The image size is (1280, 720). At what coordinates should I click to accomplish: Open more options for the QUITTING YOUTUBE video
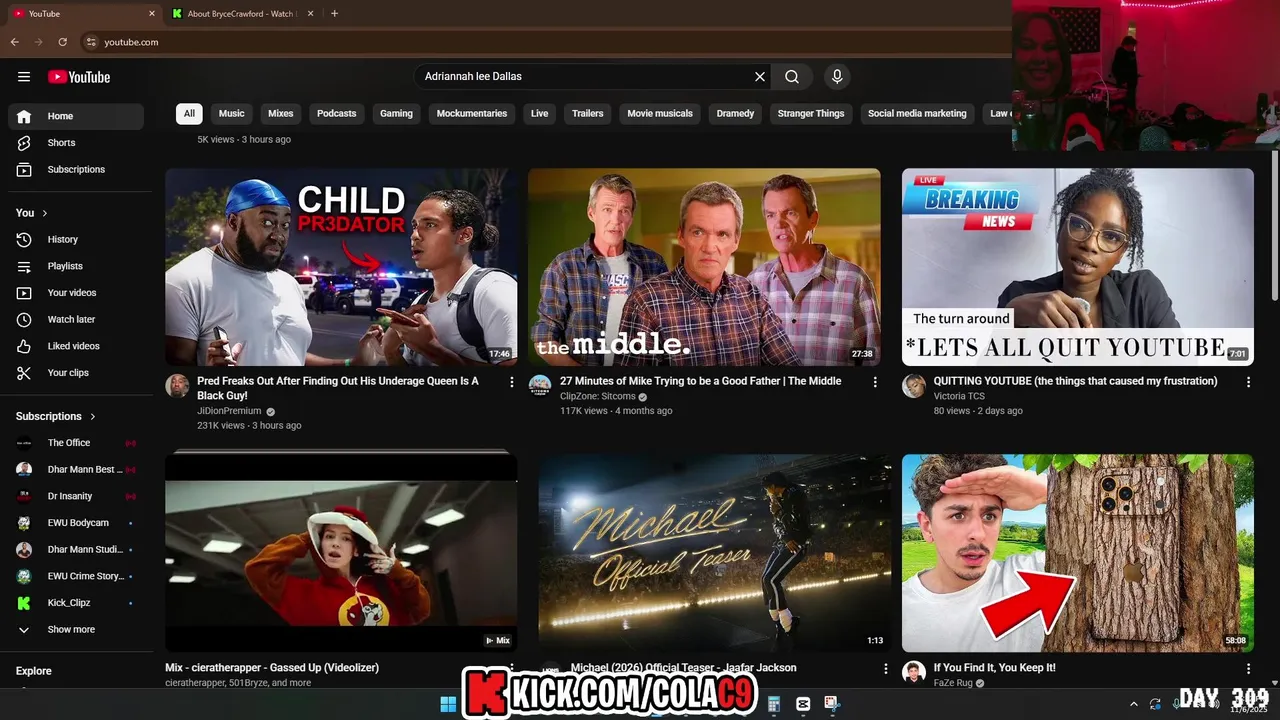tap(1248, 382)
